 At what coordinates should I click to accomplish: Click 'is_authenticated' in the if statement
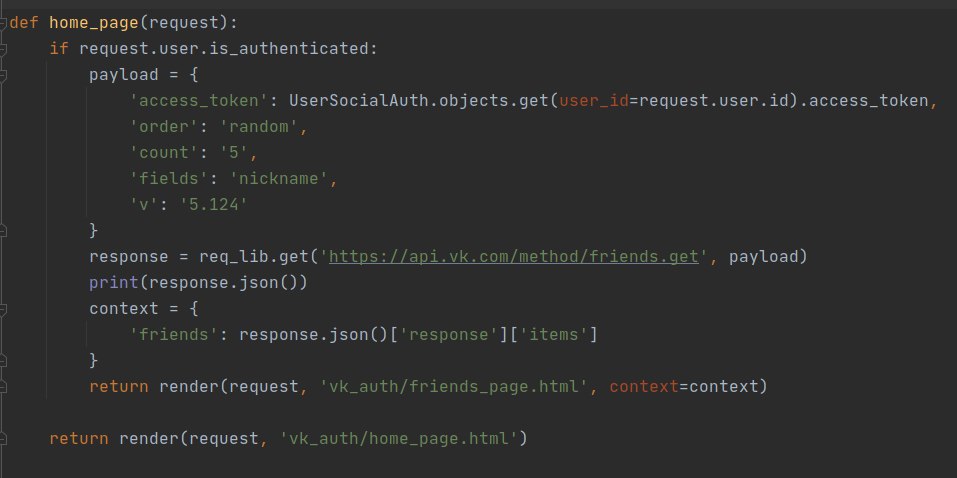[288, 49]
